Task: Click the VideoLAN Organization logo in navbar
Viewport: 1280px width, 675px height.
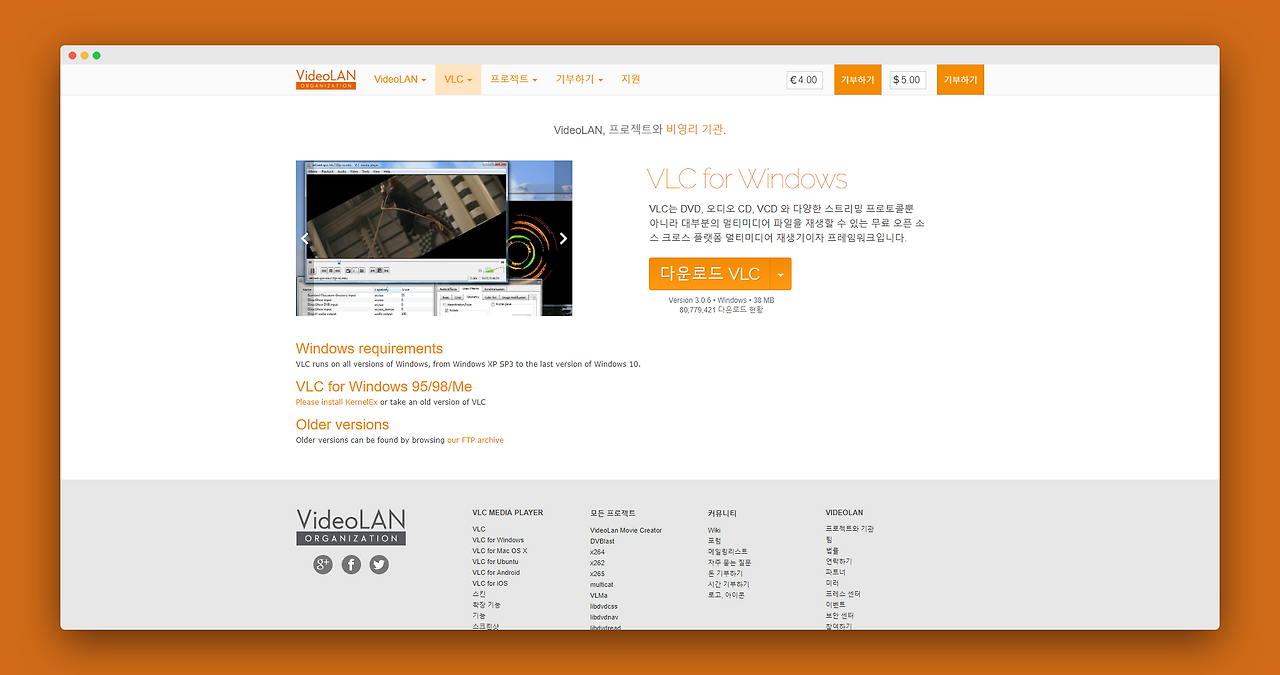Action: coord(326,79)
